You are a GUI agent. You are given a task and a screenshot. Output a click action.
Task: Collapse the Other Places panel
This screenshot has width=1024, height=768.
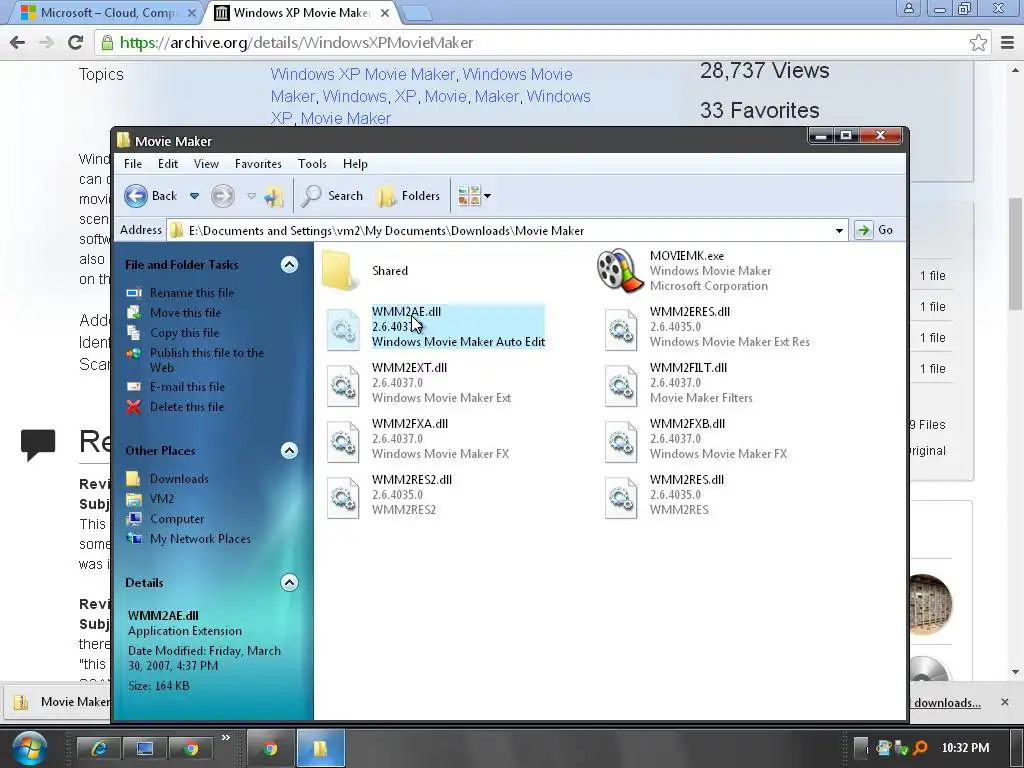pyautogui.click(x=289, y=451)
